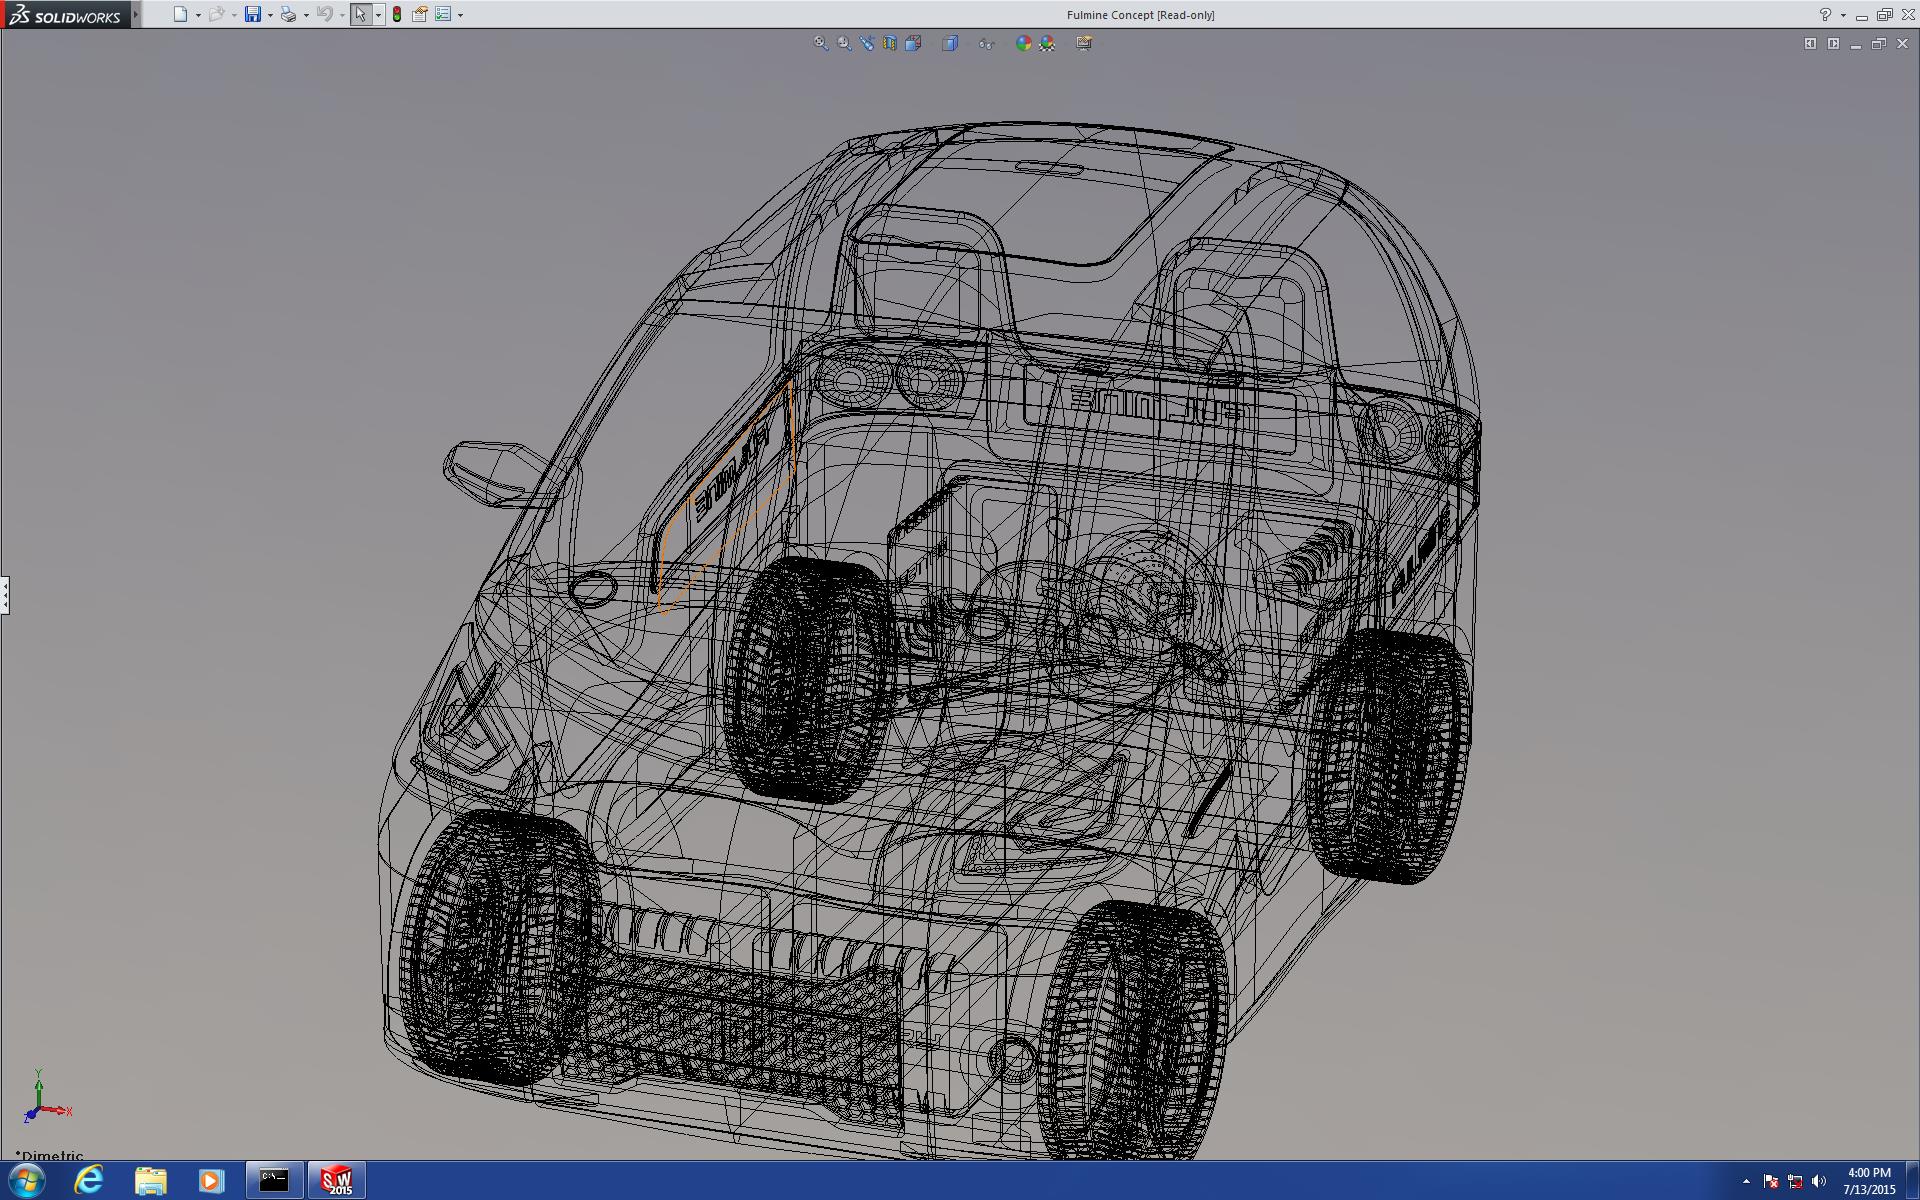
Task: Expand the New document dropdown arrow
Action: coord(198,15)
